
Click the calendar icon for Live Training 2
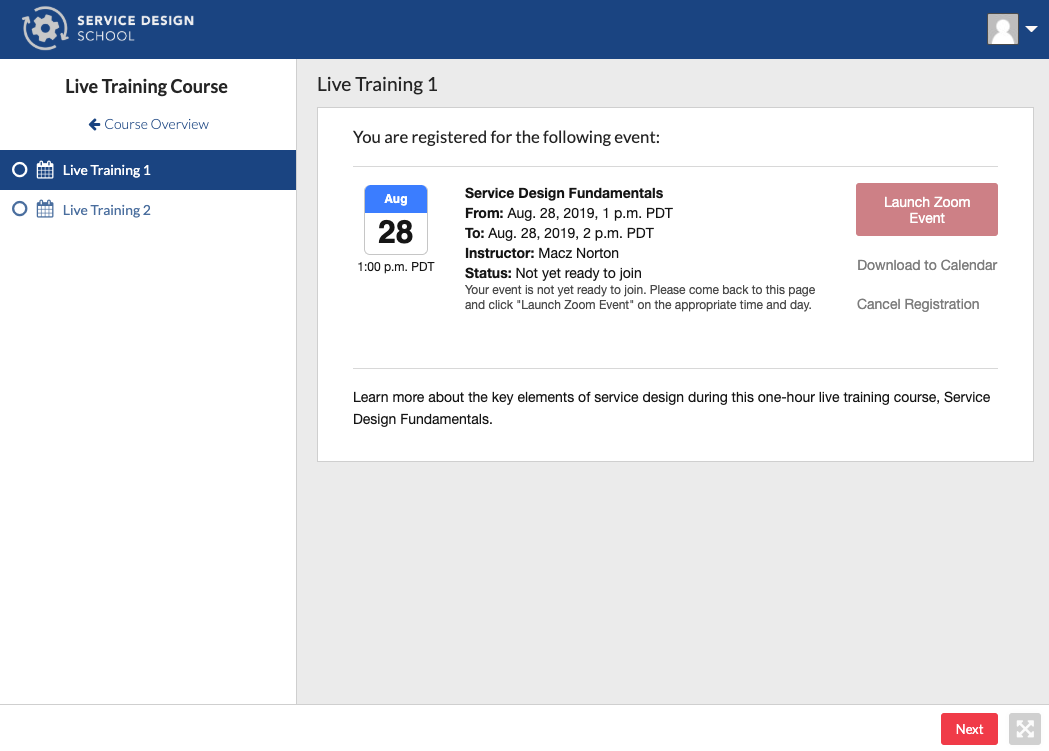(45, 210)
